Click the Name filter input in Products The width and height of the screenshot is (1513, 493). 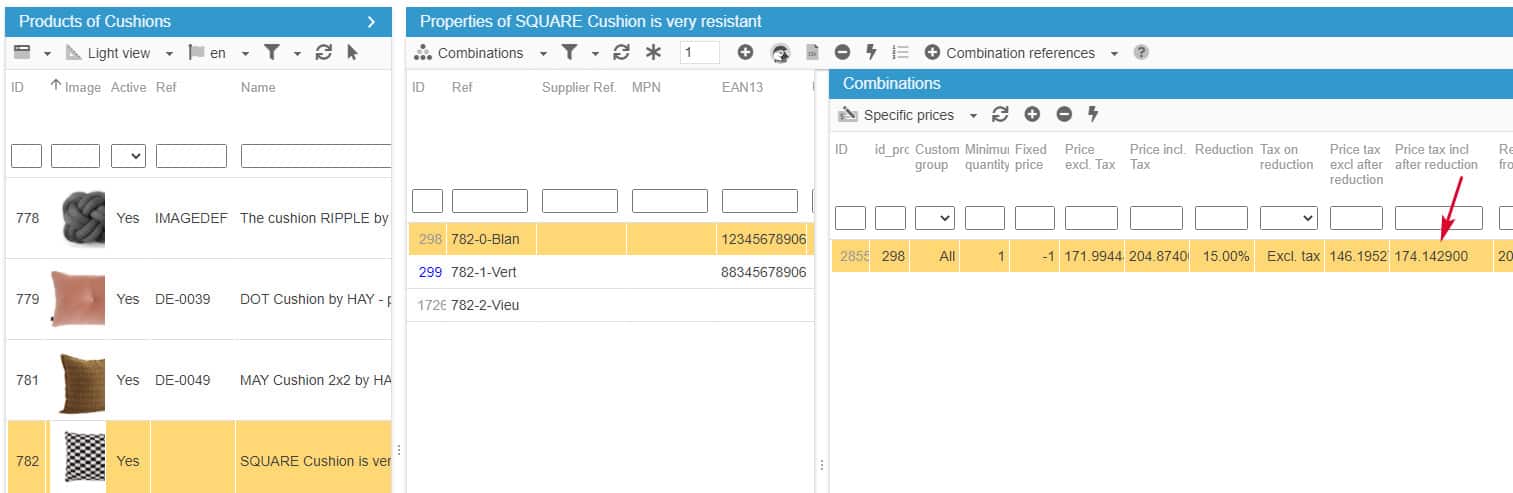click(x=315, y=156)
